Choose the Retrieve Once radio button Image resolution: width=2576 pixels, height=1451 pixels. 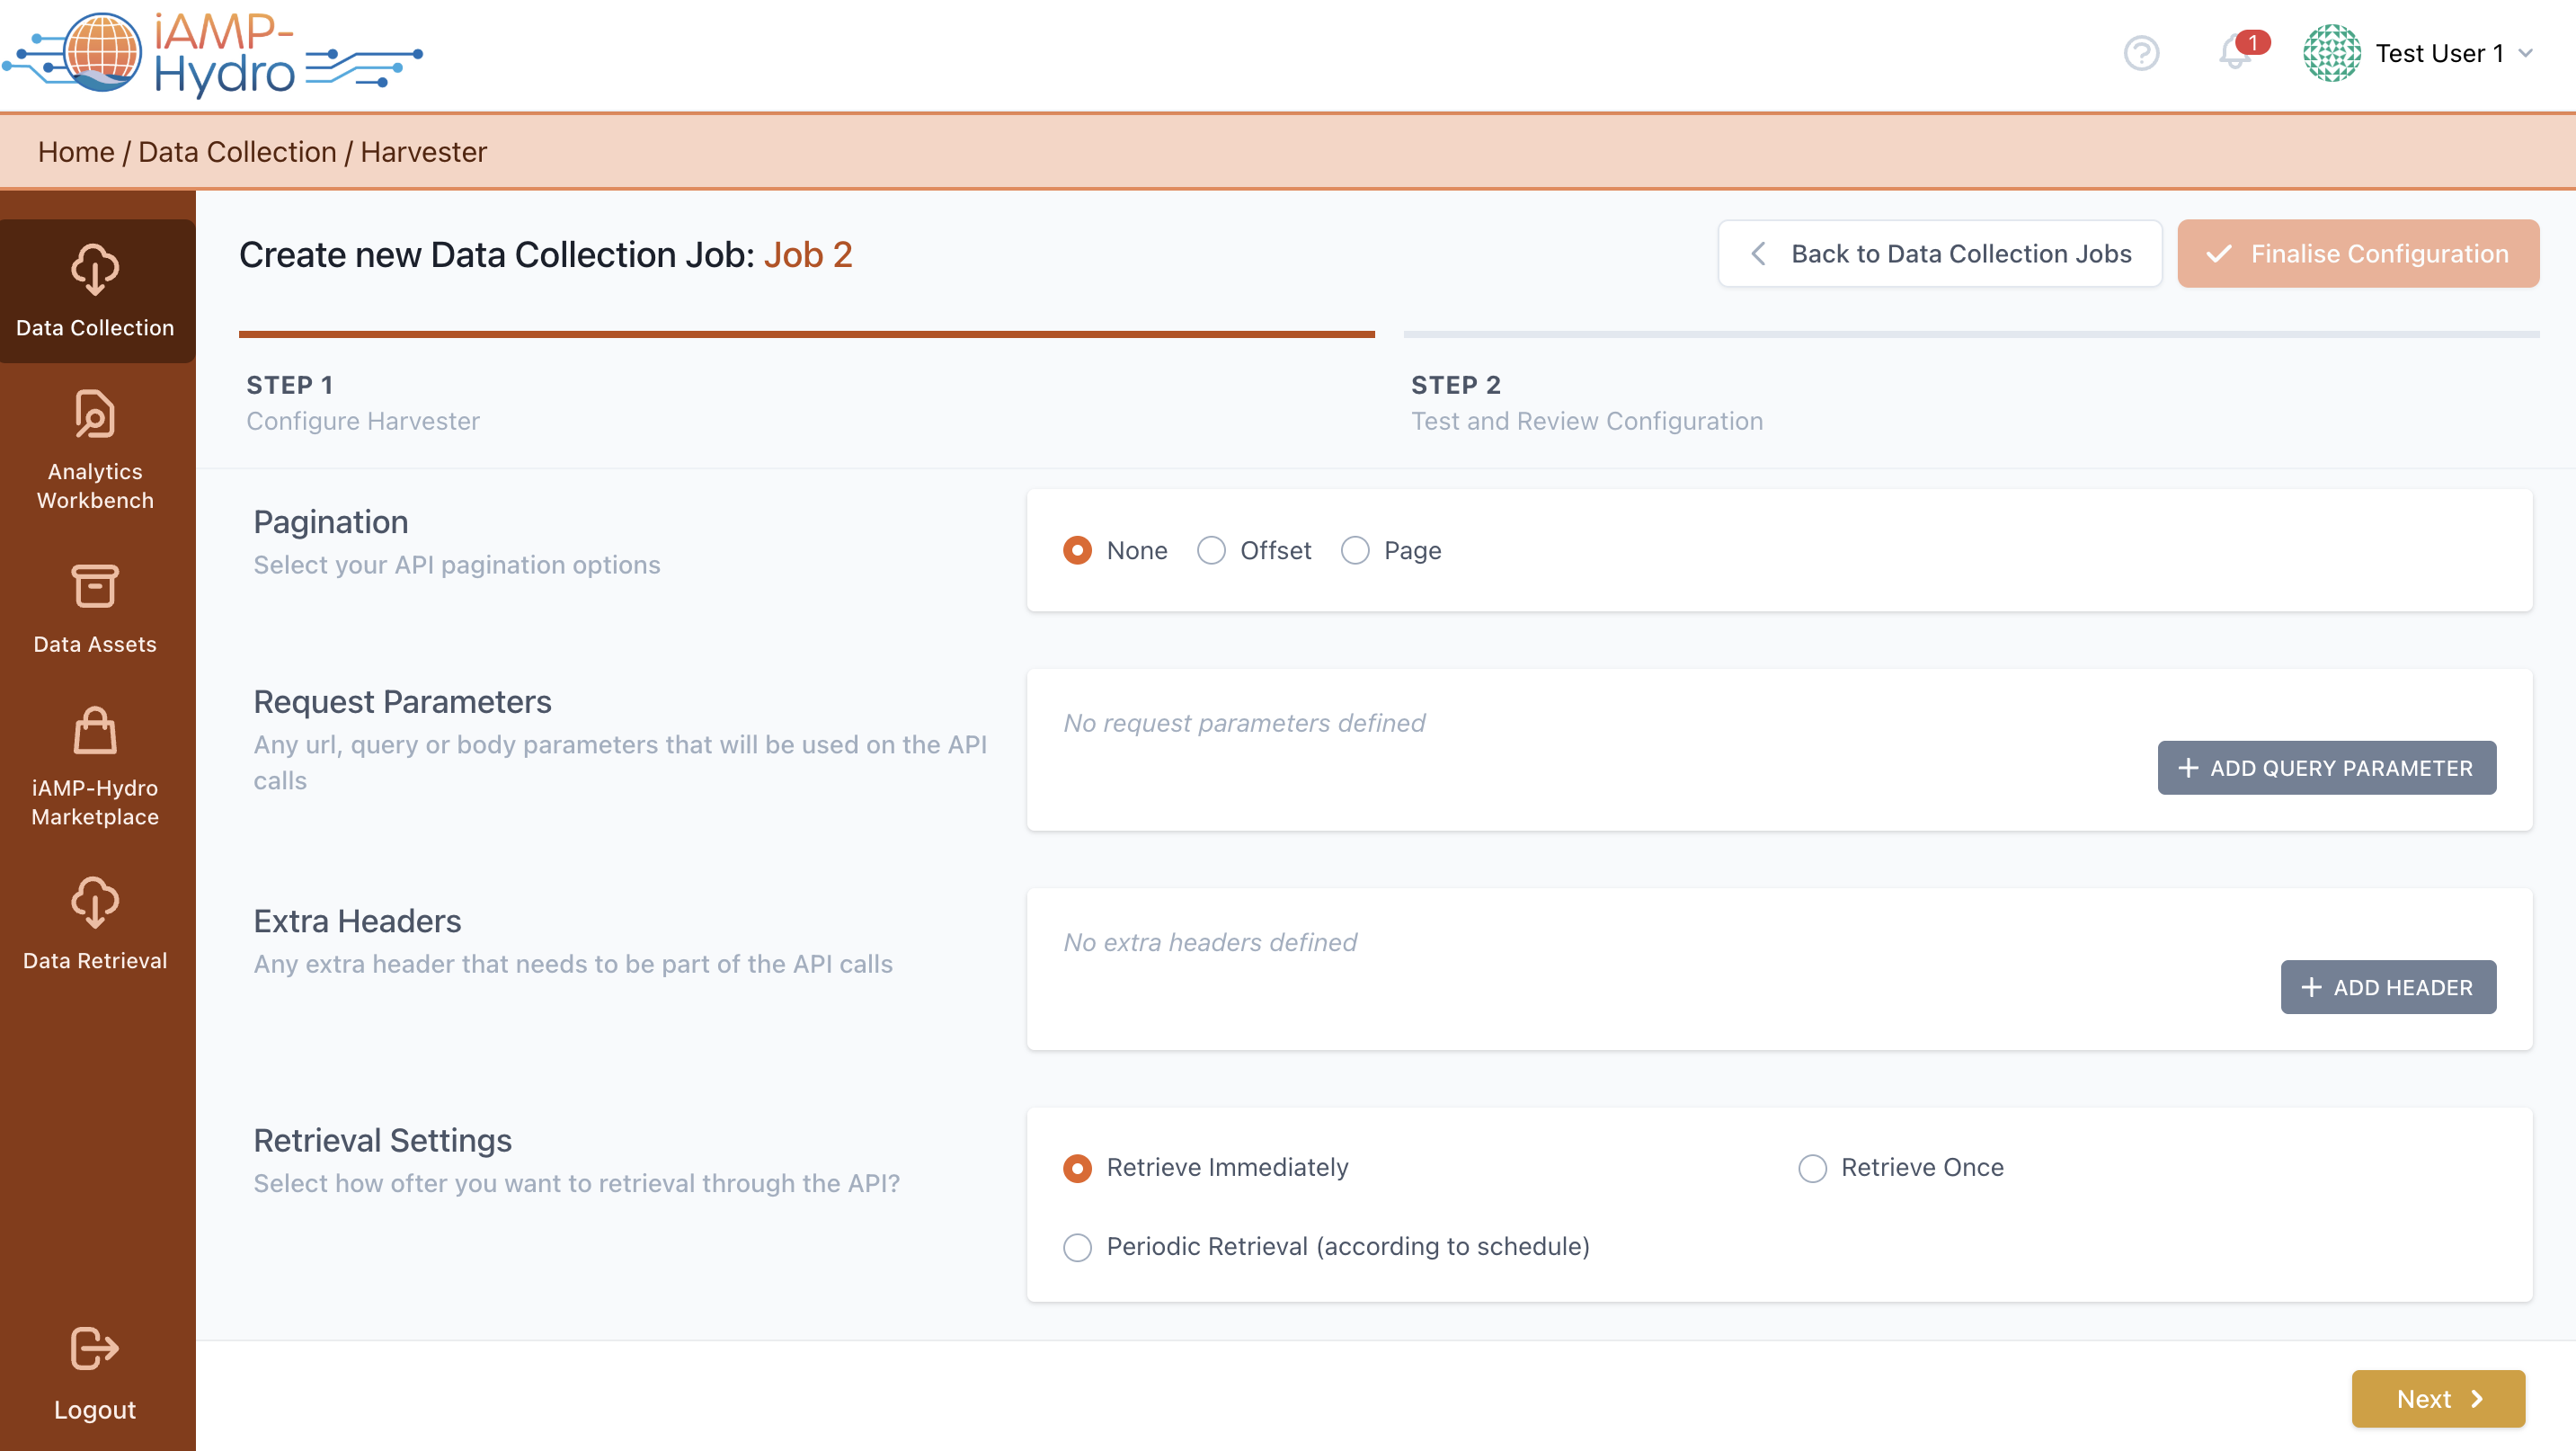point(1812,1168)
